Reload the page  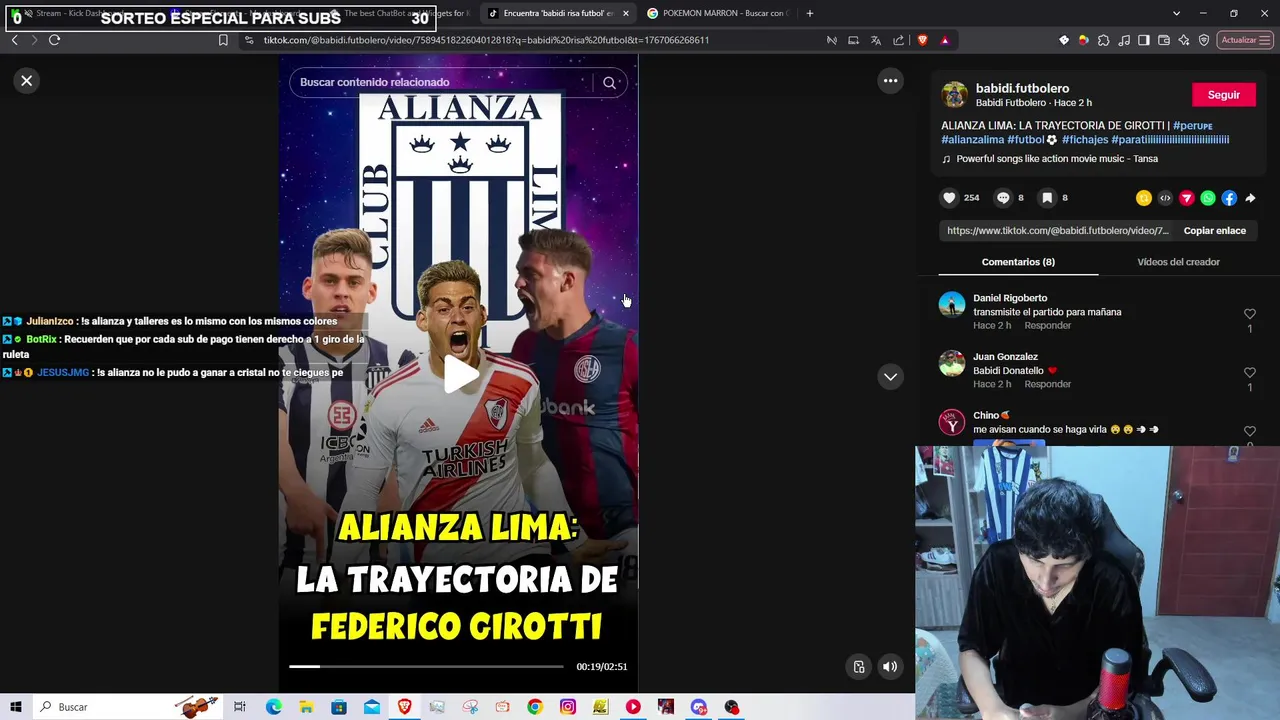coord(54,40)
